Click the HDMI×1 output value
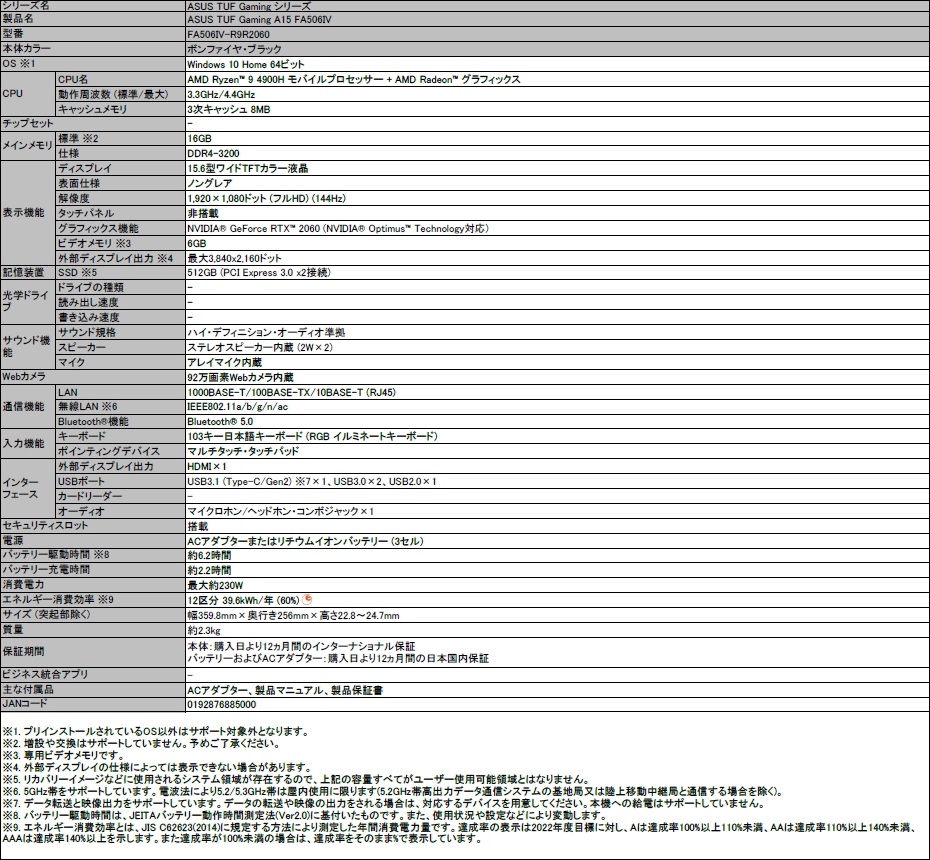The image size is (930, 860). (206, 467)
